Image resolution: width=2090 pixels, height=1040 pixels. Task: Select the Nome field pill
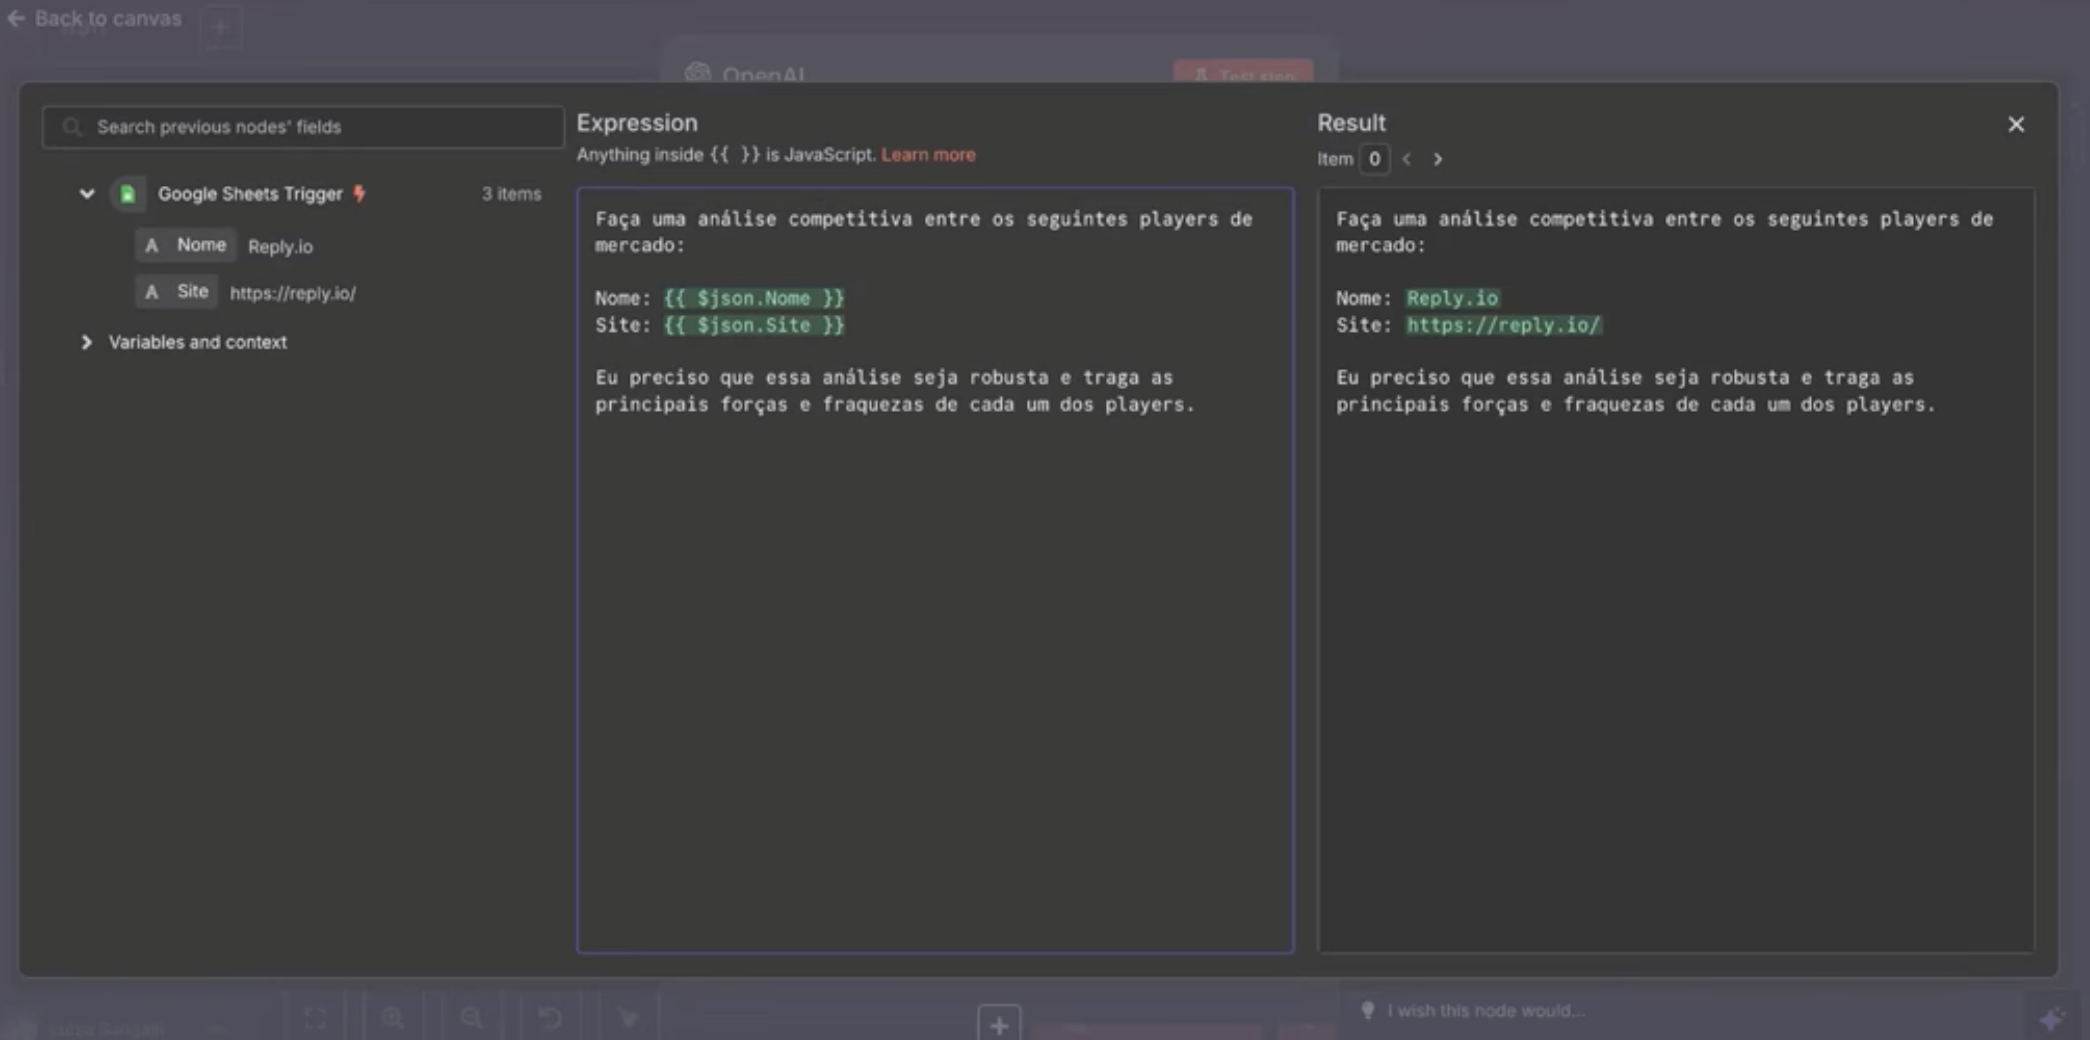(x=187, y=245)
